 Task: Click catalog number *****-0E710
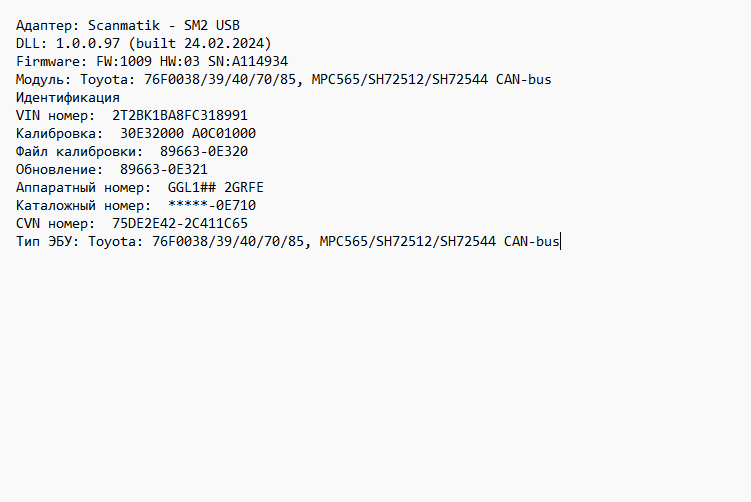pos(211,206)
